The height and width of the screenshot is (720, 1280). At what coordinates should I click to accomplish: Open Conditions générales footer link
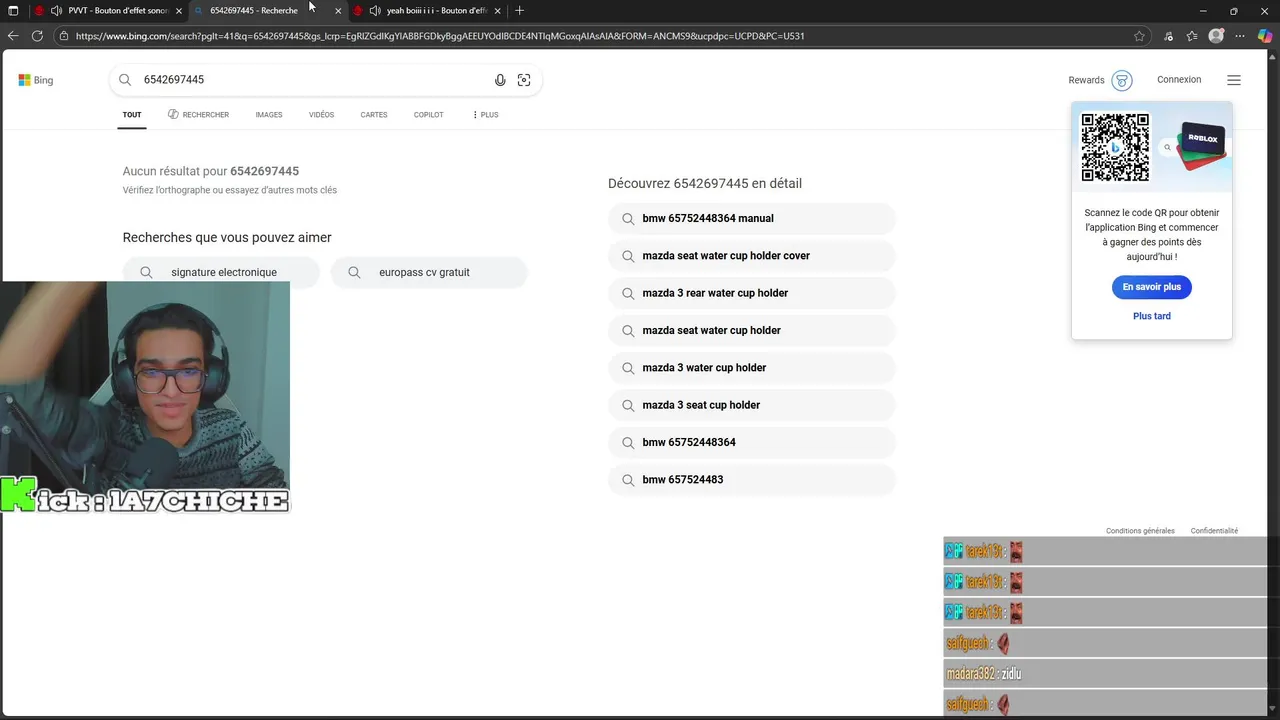point(1140,531)
